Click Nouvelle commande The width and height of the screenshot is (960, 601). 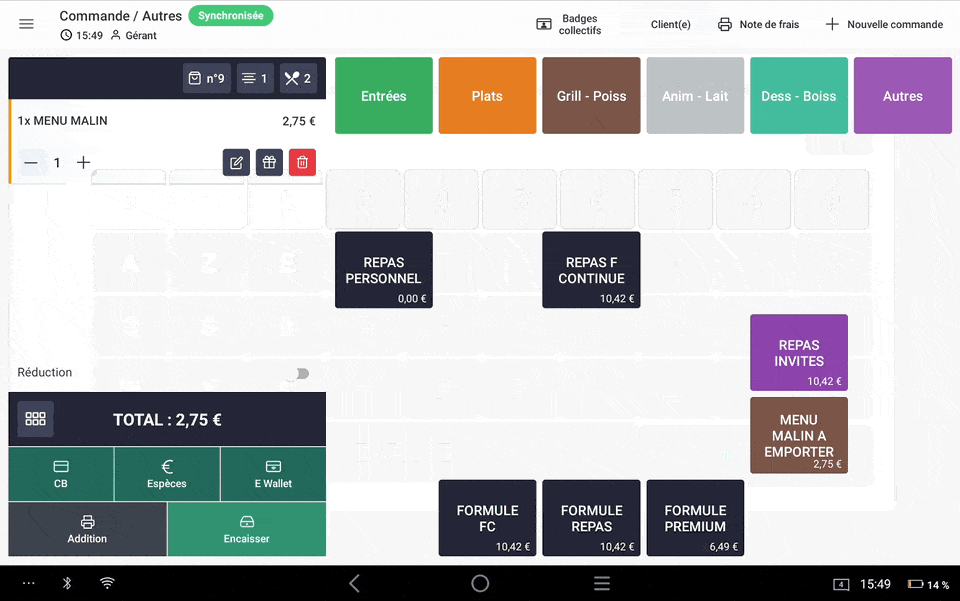tap(884, 24)
